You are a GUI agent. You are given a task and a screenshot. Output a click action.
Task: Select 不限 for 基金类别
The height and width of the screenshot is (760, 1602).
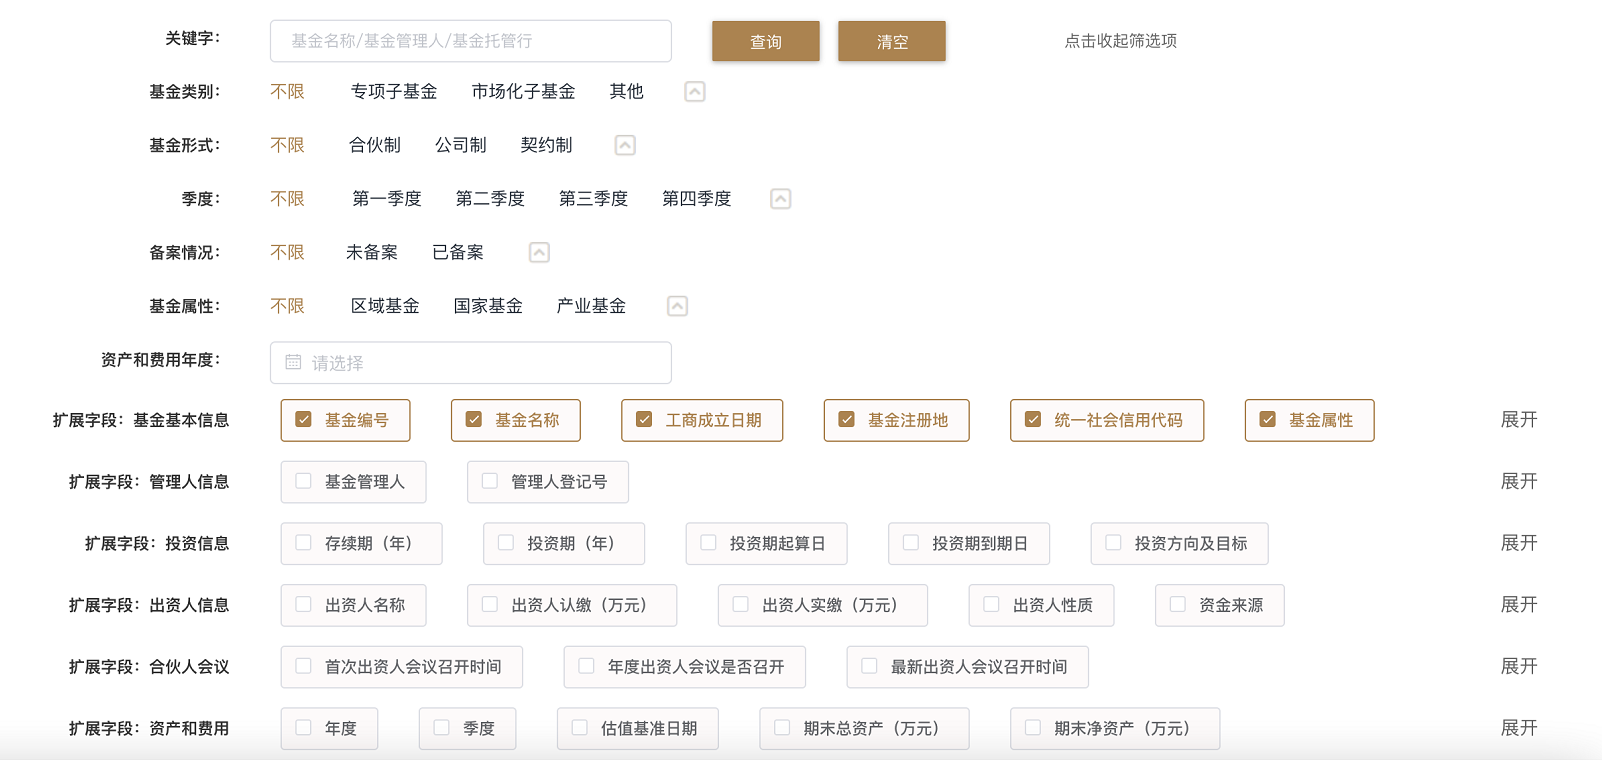coord(287,92)
